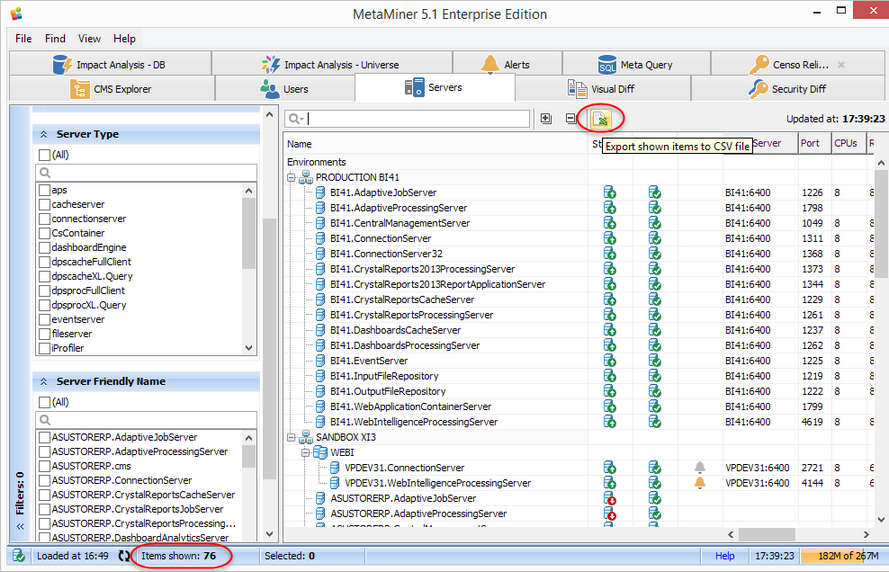Collapse the Server Friendly Name section
Viewport: 889px width, 572px height.
(x=43, y=382)
